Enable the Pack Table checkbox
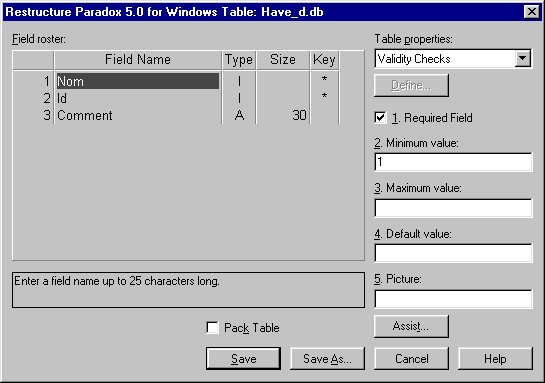Viewport: 545px width, 383px height. point(212,327)
